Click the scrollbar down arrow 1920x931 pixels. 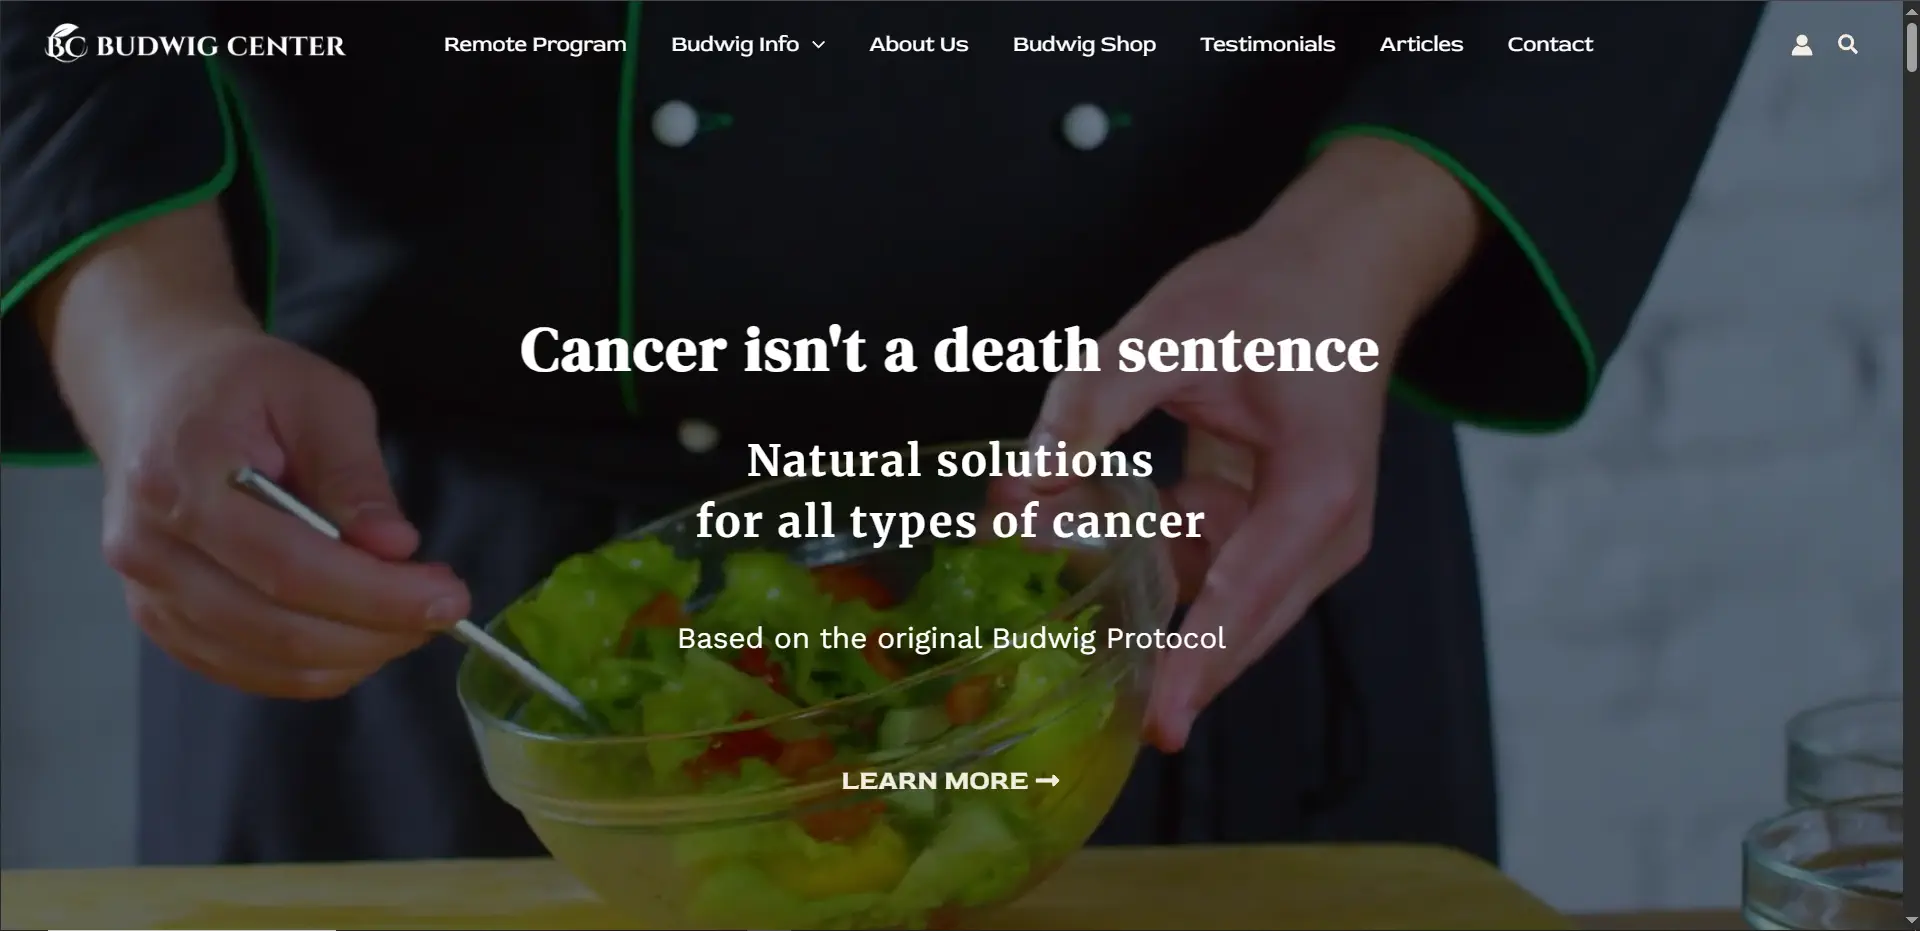(1911, 921)
